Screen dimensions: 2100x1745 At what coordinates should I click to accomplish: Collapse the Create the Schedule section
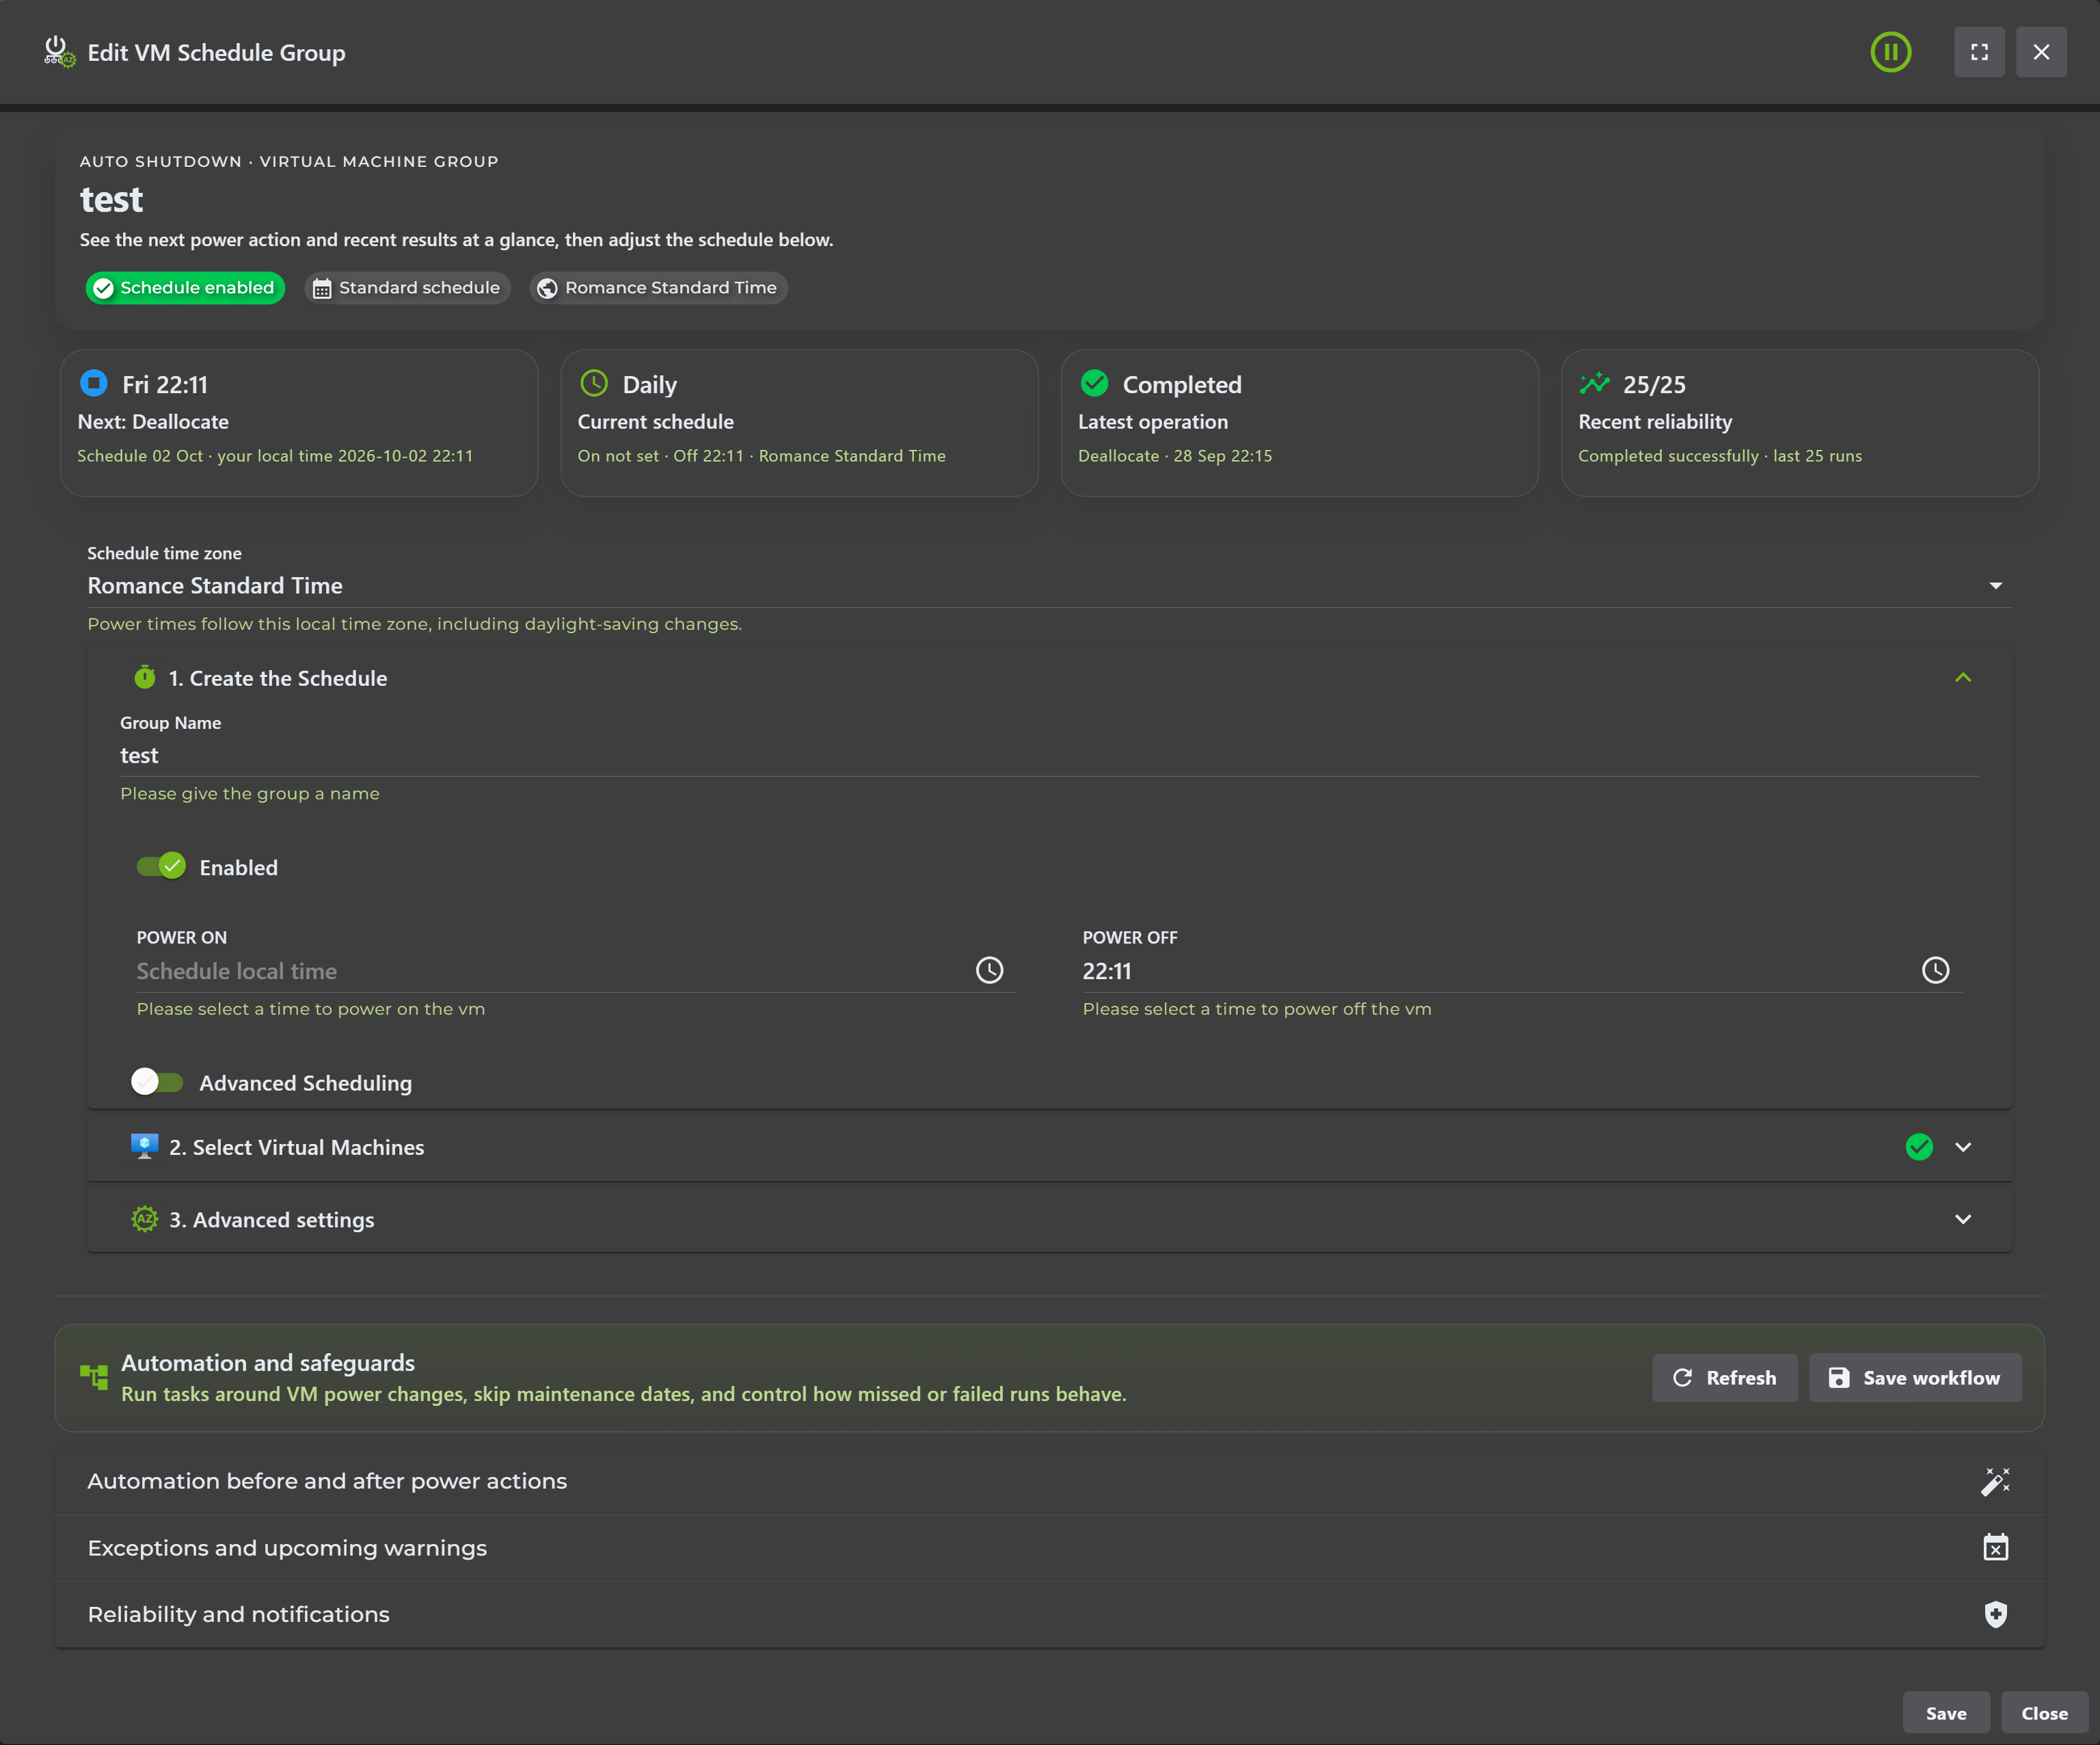(1962, 678)
